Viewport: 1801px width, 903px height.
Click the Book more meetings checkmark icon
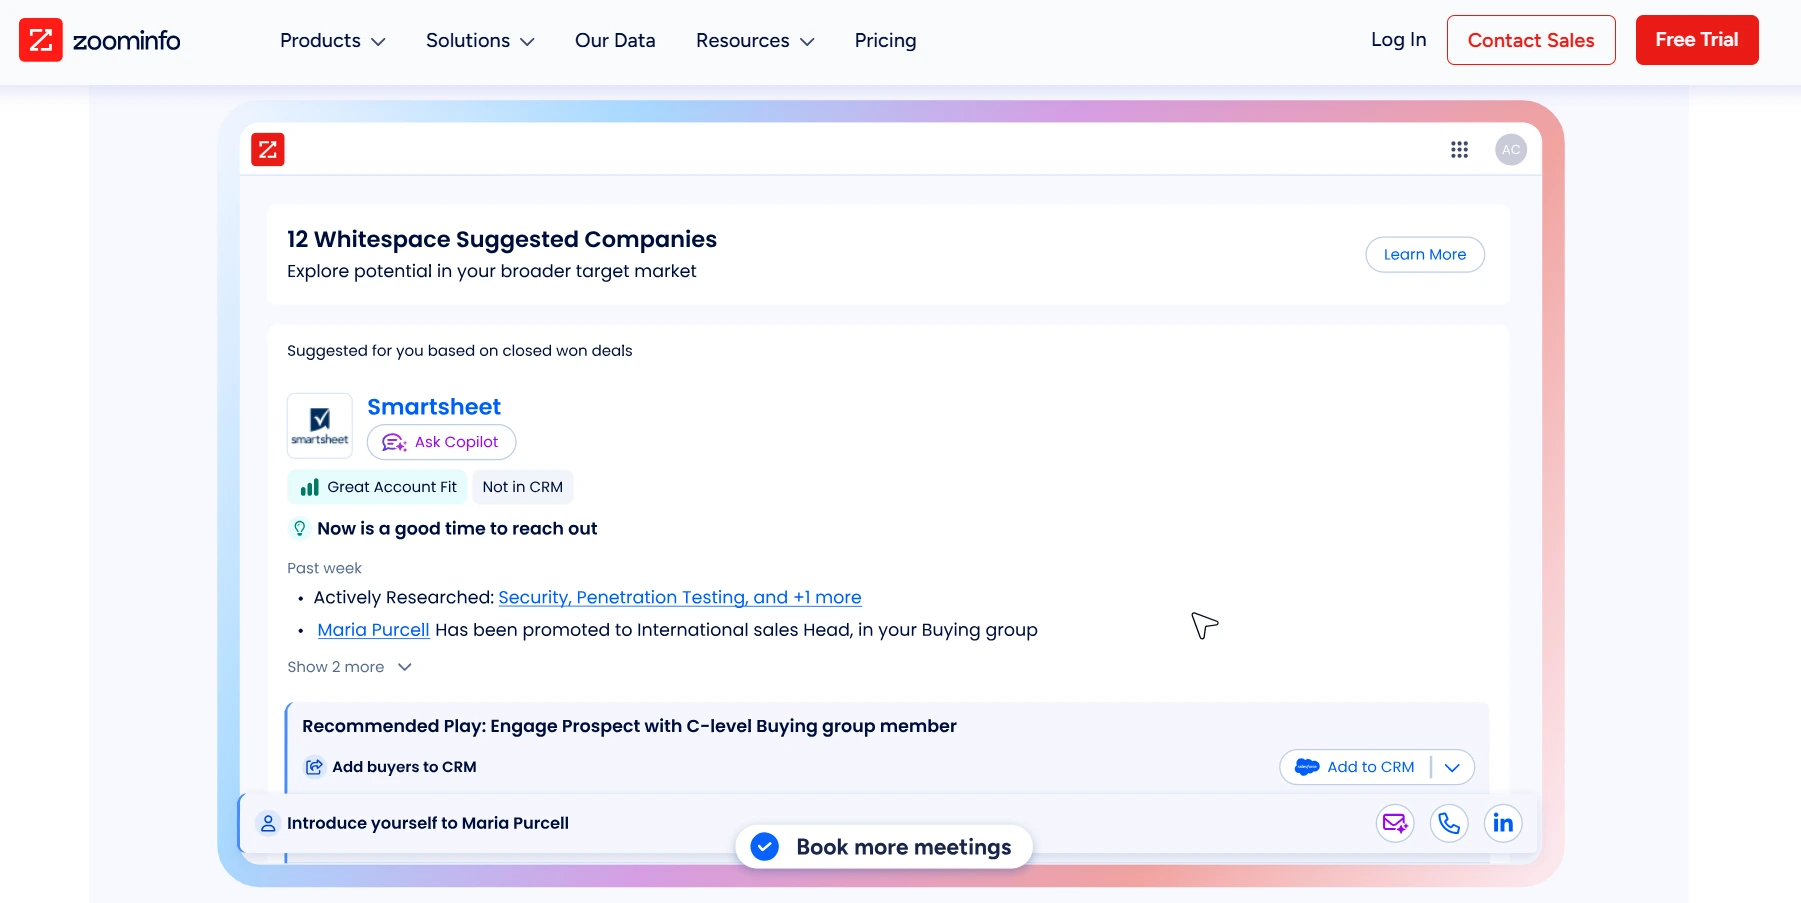click(x=765, y=847)
